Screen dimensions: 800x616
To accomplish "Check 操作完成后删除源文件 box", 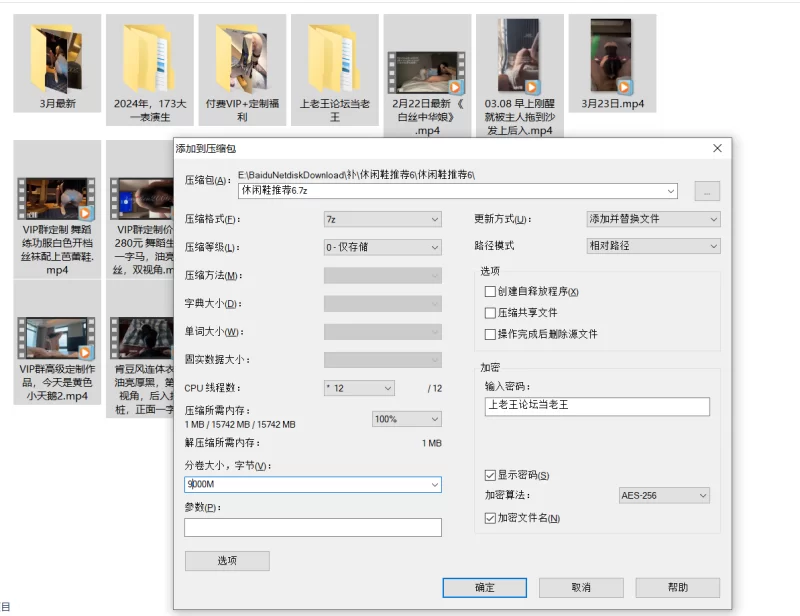I will click(x=490, y=334).
